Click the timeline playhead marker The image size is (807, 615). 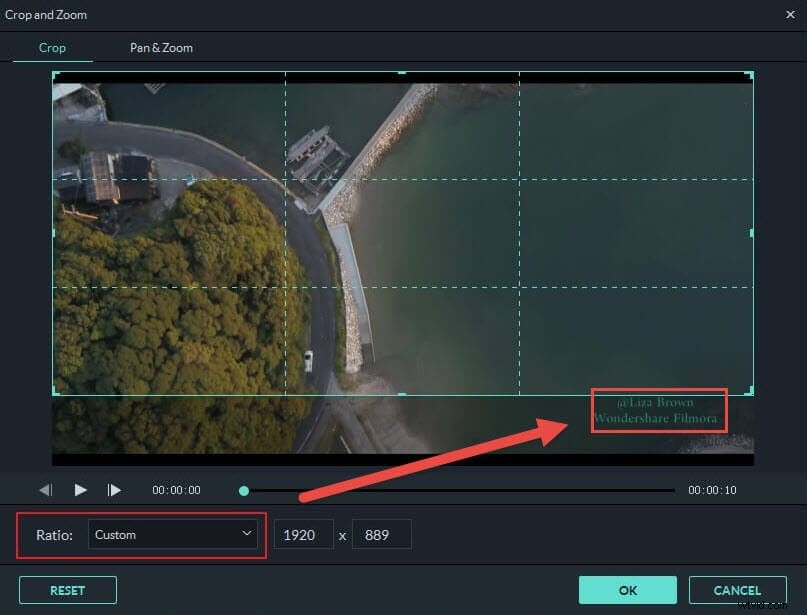[243, 490]
